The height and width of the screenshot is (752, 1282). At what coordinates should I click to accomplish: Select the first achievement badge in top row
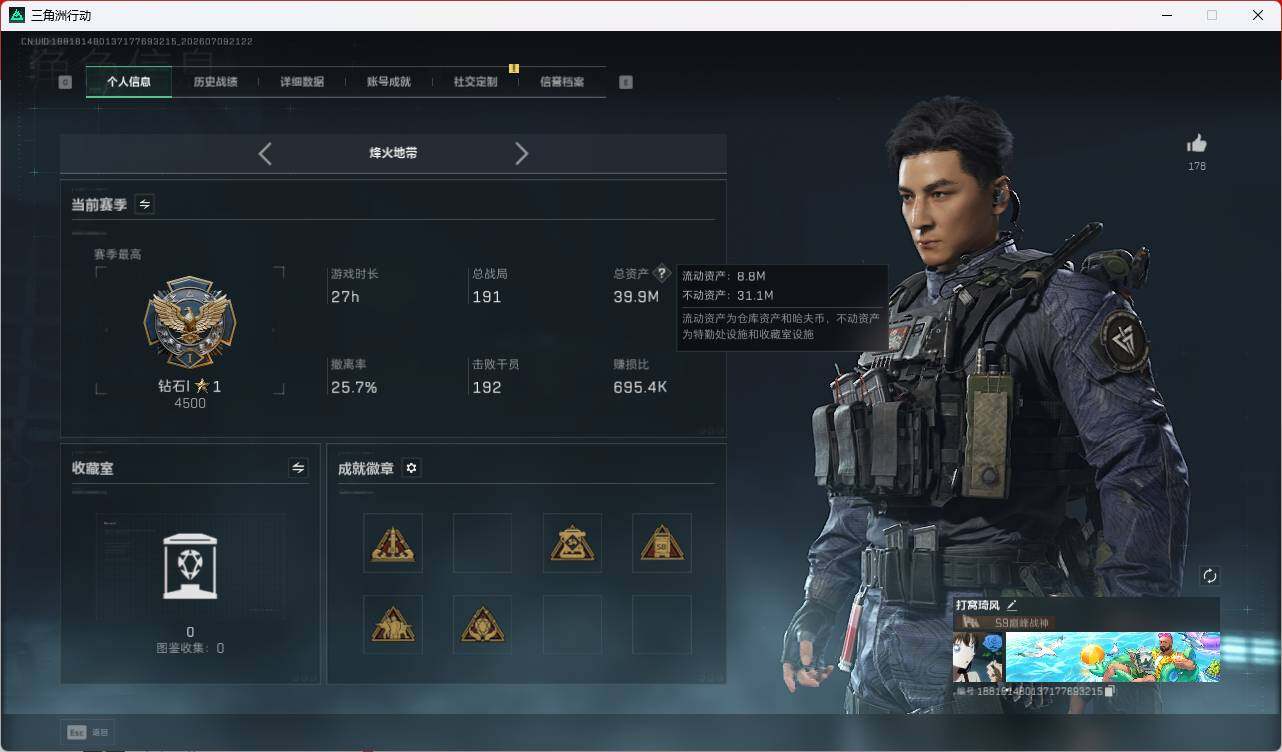click(x=393, y=543)
